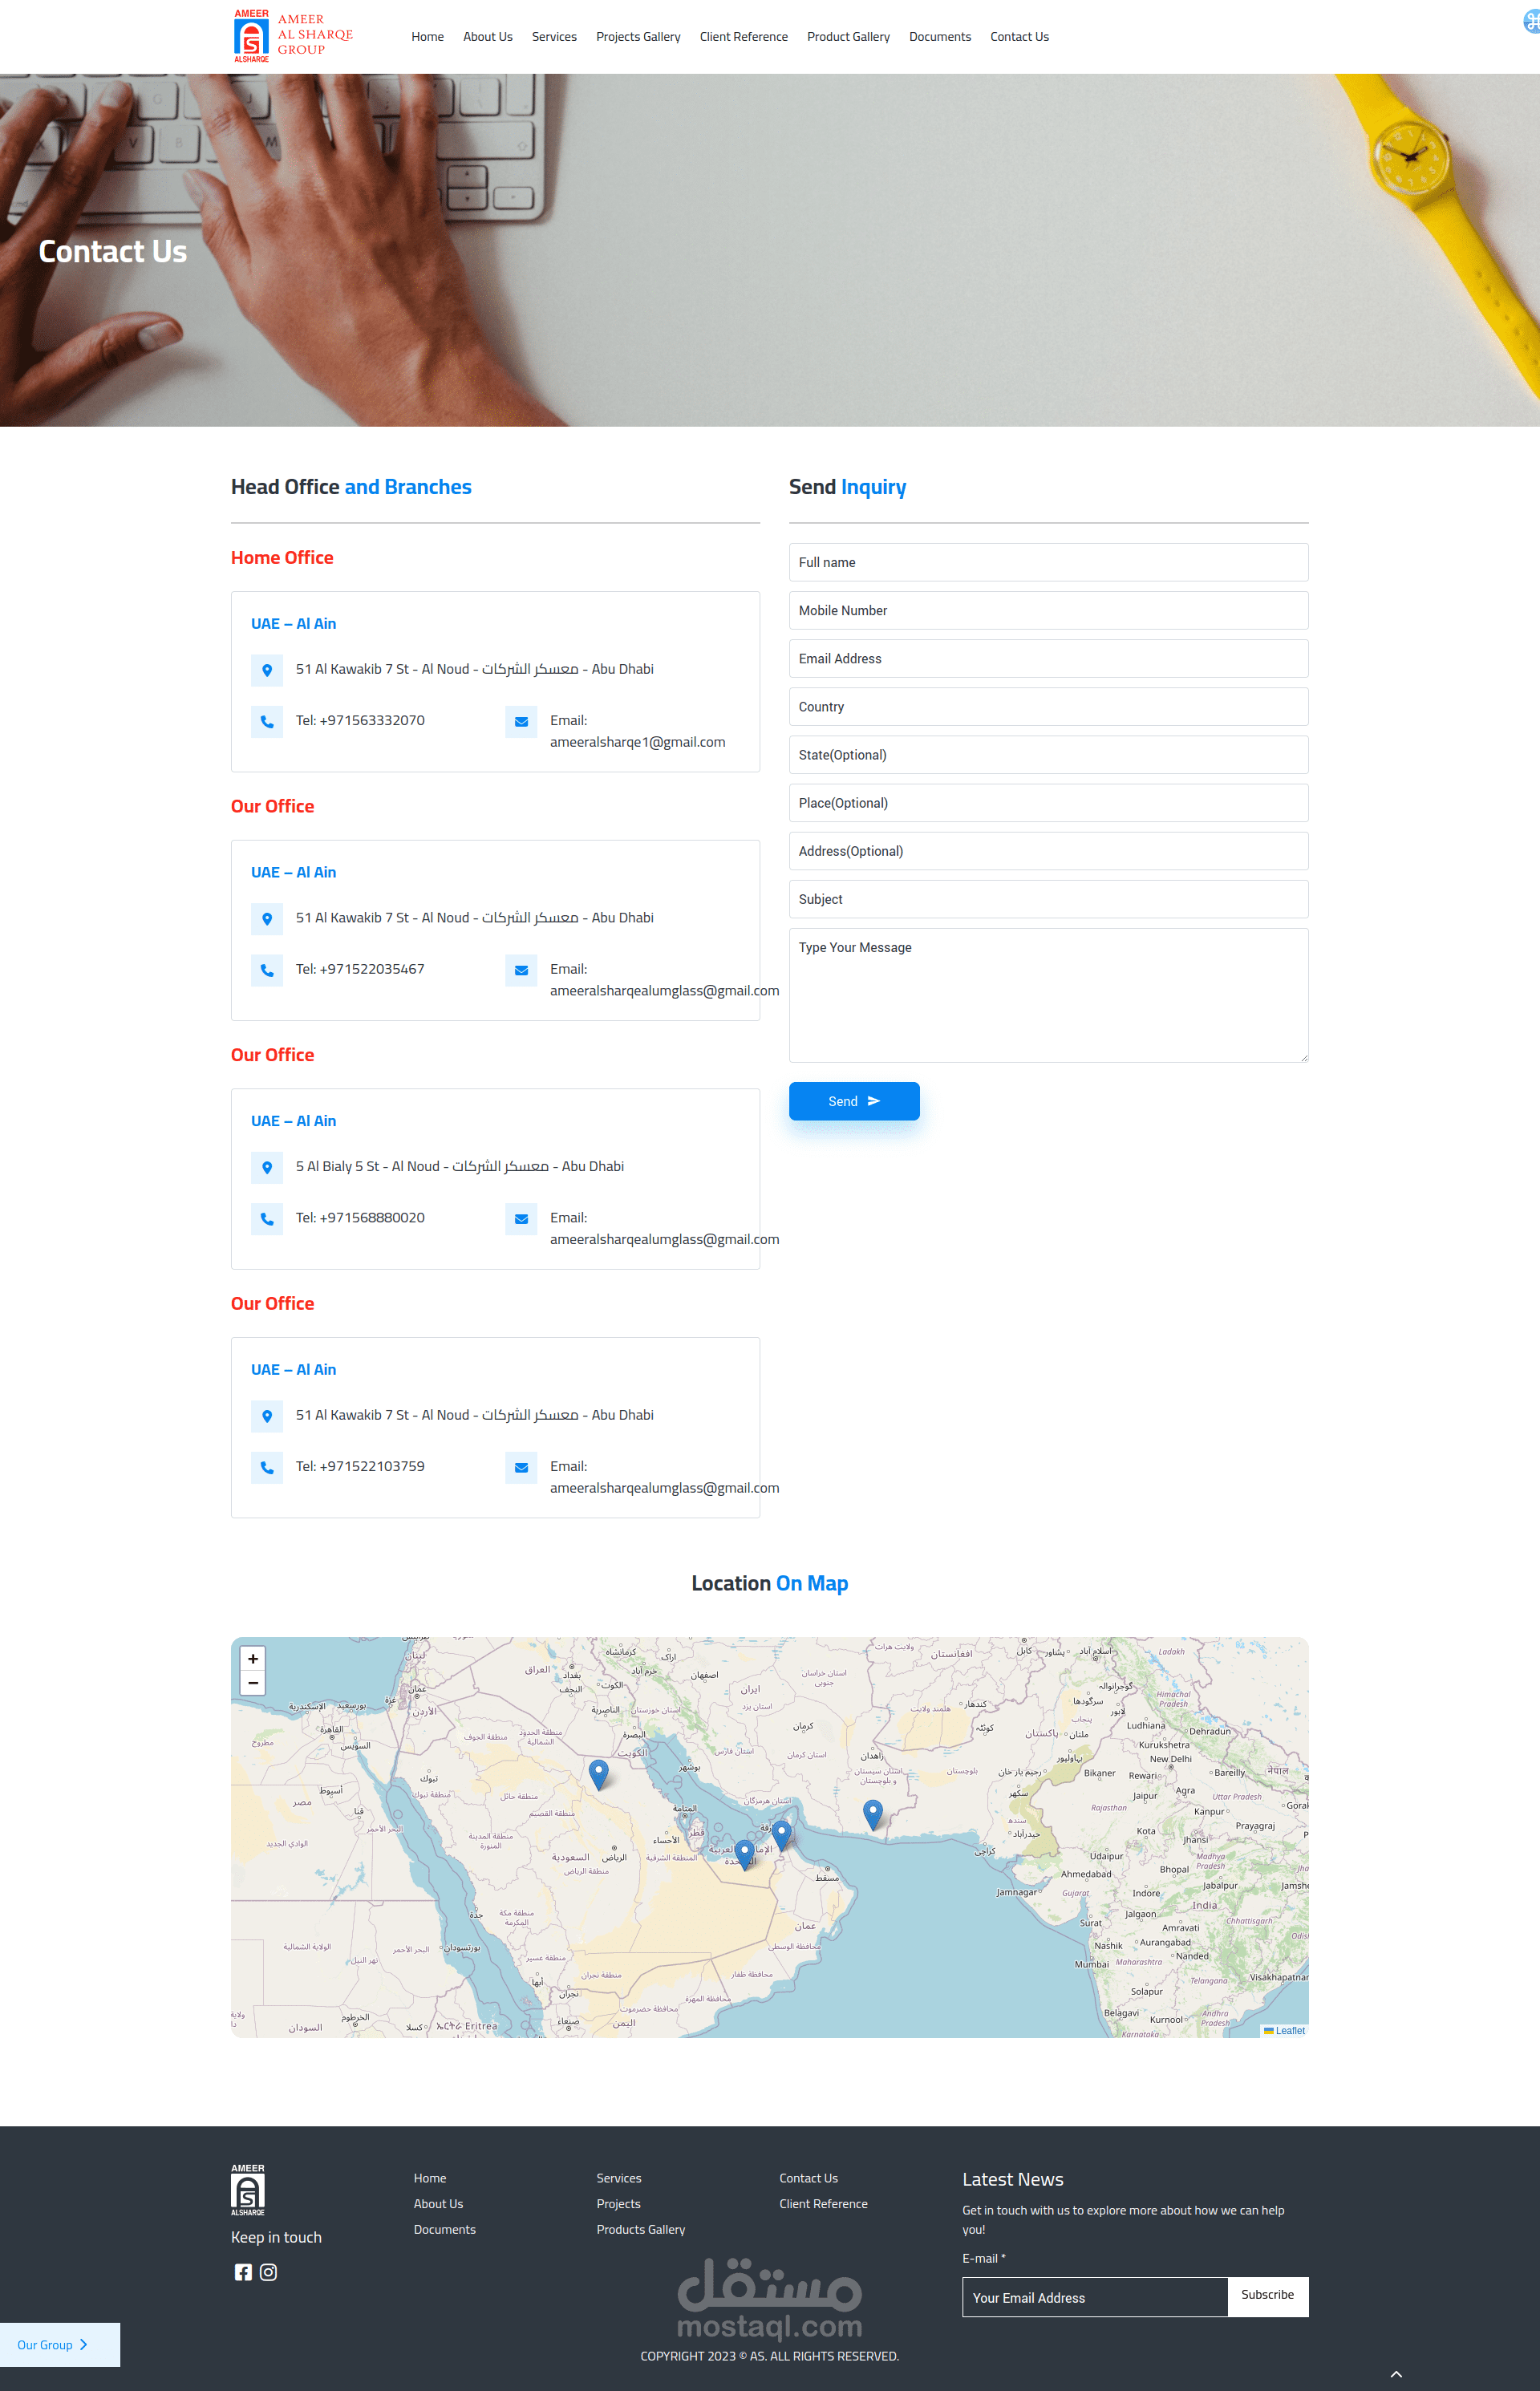This screenshot has height=2391, width=1540.
Task: Click the Instagram icon in footer
Action: click(x=268, y=2272)
